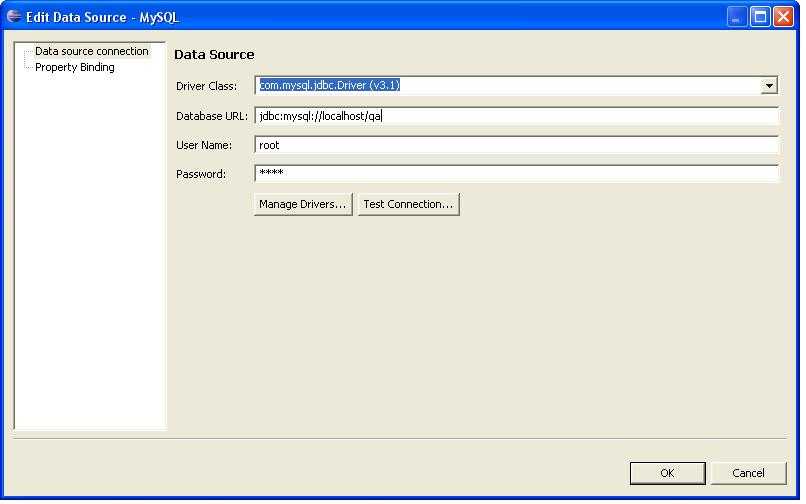Image resolution: width=806 pixels, height=504 pixels.
Task: Maximize the Edit Data Source dialog
Action: click(760, 17)
